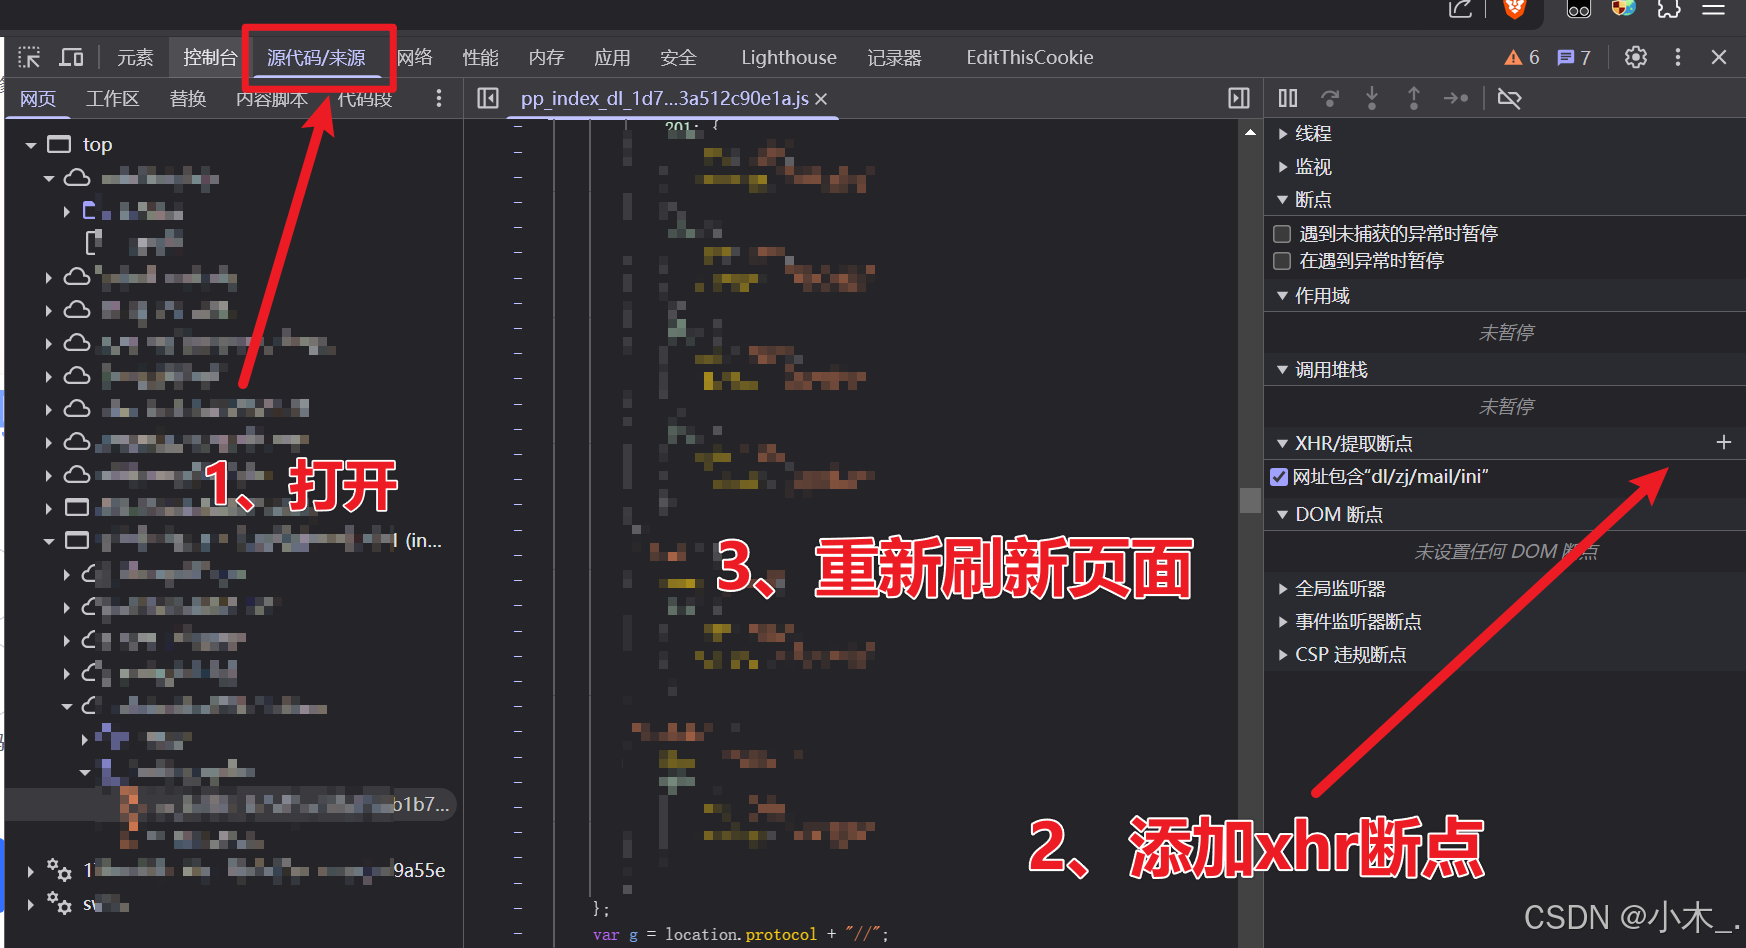The height and width of the screenshot is (948, 1746).
Task: Open browser extensions puzzle icon
Action: pos(1669,9)
